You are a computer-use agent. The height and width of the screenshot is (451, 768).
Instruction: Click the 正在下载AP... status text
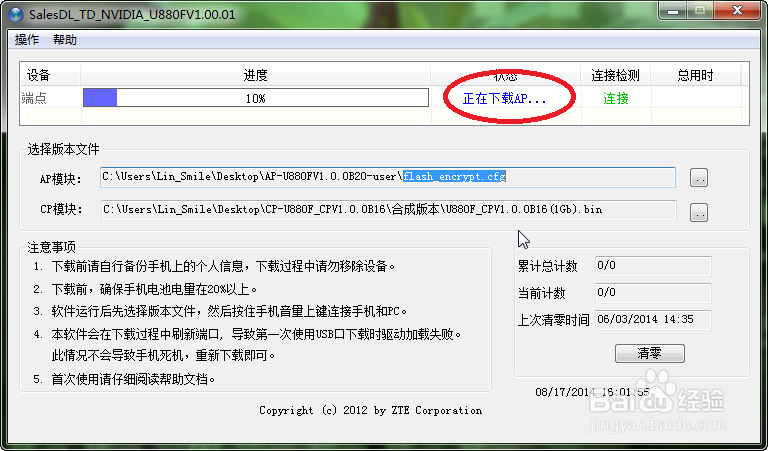pos(504,98)
